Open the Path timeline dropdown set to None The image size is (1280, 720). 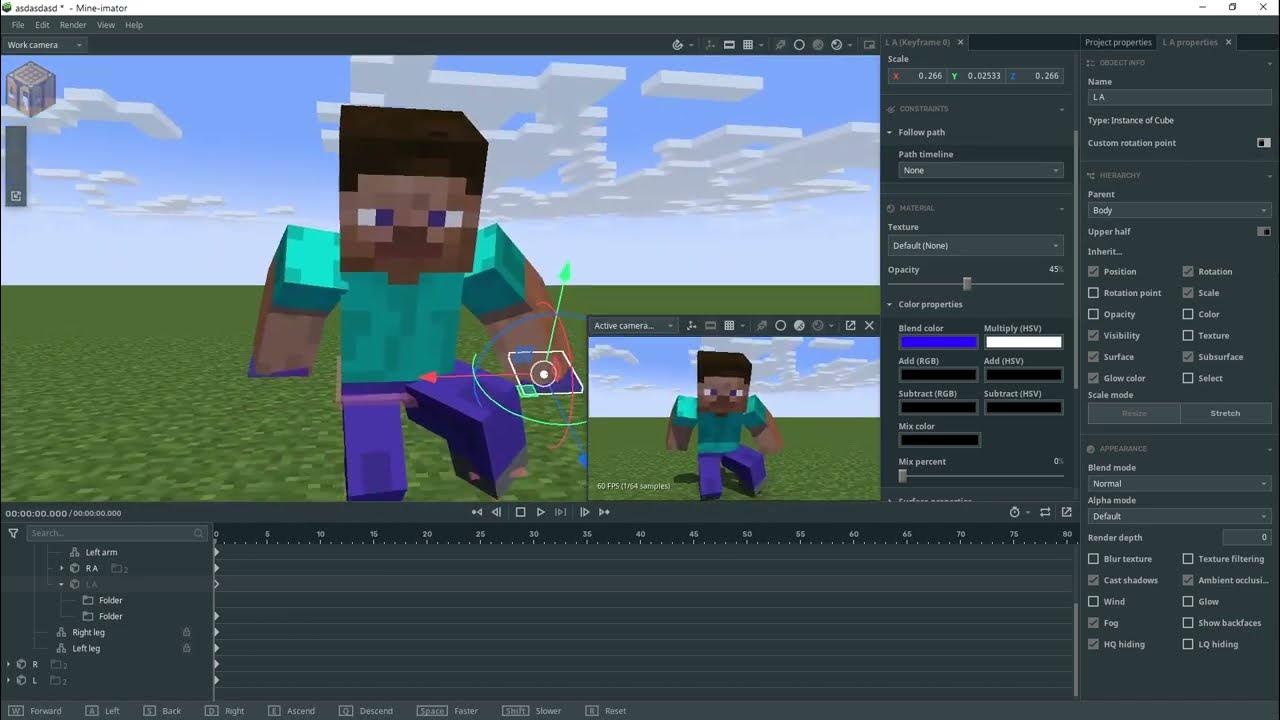pyautogui.click(x=980, y=170)
